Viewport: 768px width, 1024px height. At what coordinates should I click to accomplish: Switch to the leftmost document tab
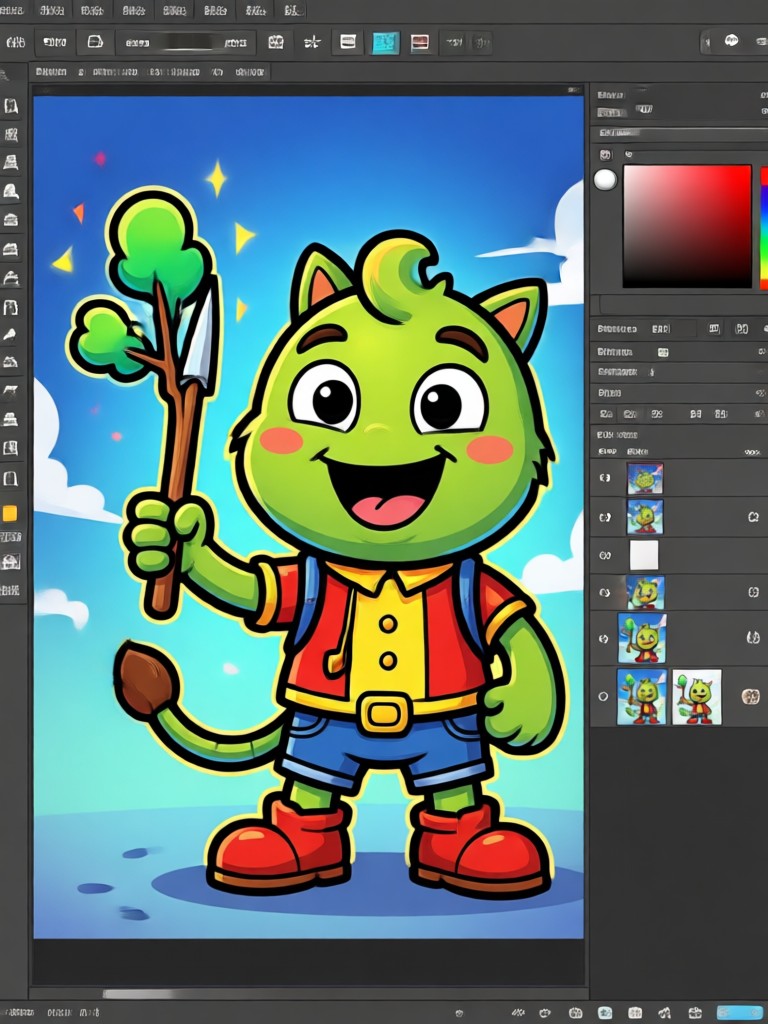tap(51, 72)
